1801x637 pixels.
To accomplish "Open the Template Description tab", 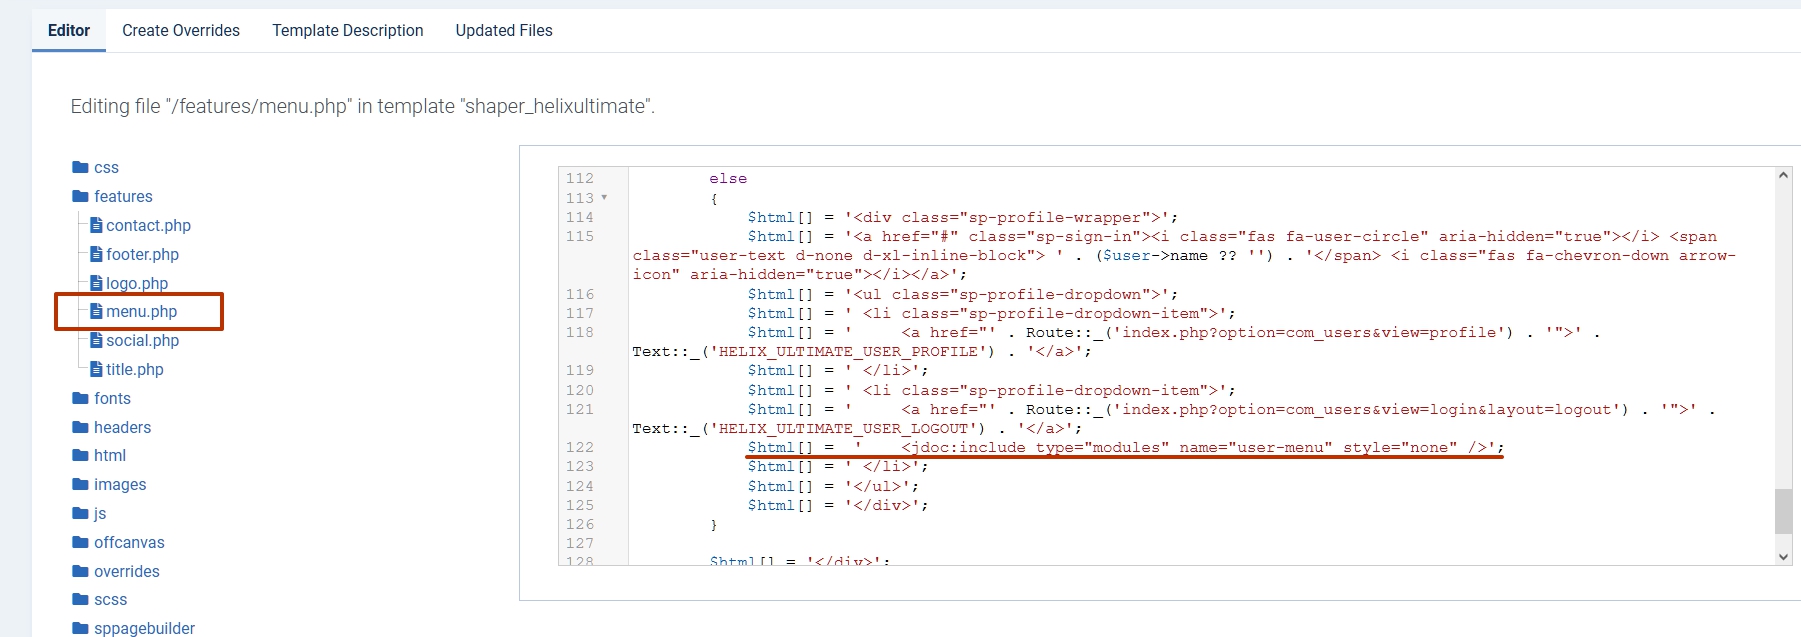I will pos(348,30).
